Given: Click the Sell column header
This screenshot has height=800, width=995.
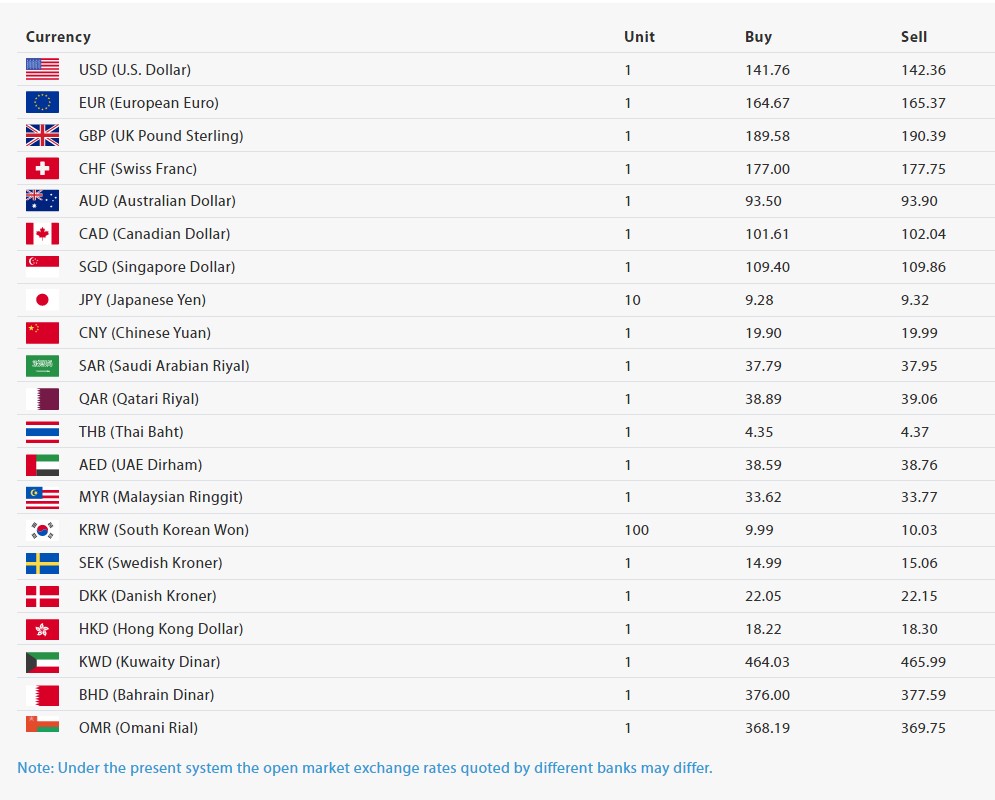Looking at the screenshot, I should point(913,37).
